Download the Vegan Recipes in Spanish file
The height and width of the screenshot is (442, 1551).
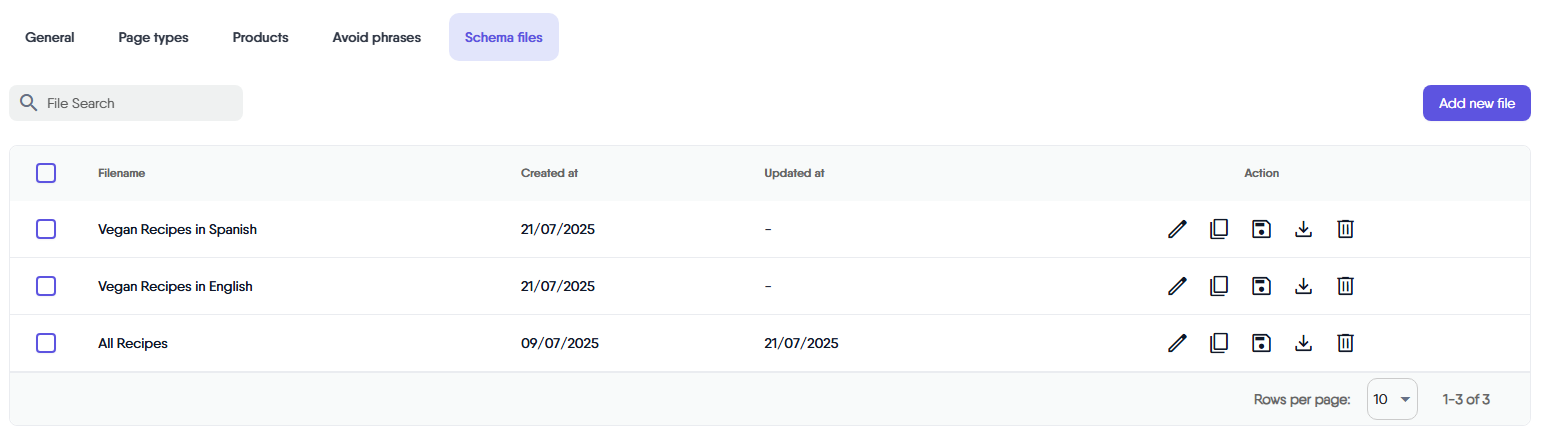1303,229
